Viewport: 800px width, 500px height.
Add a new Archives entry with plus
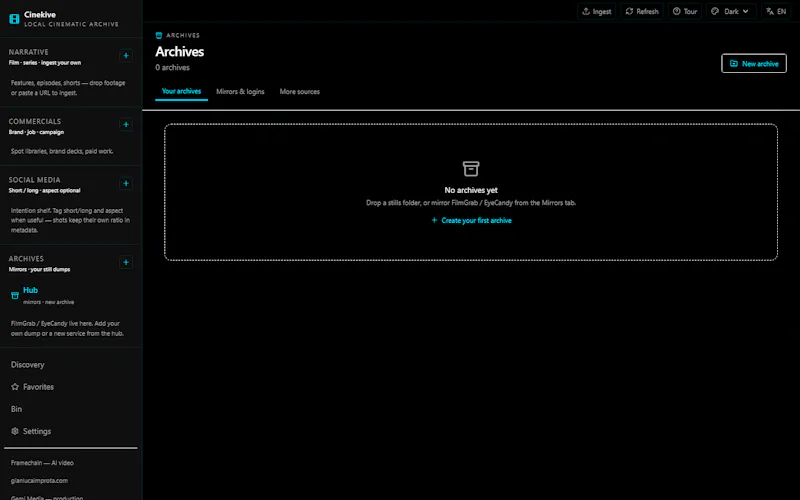126,262
